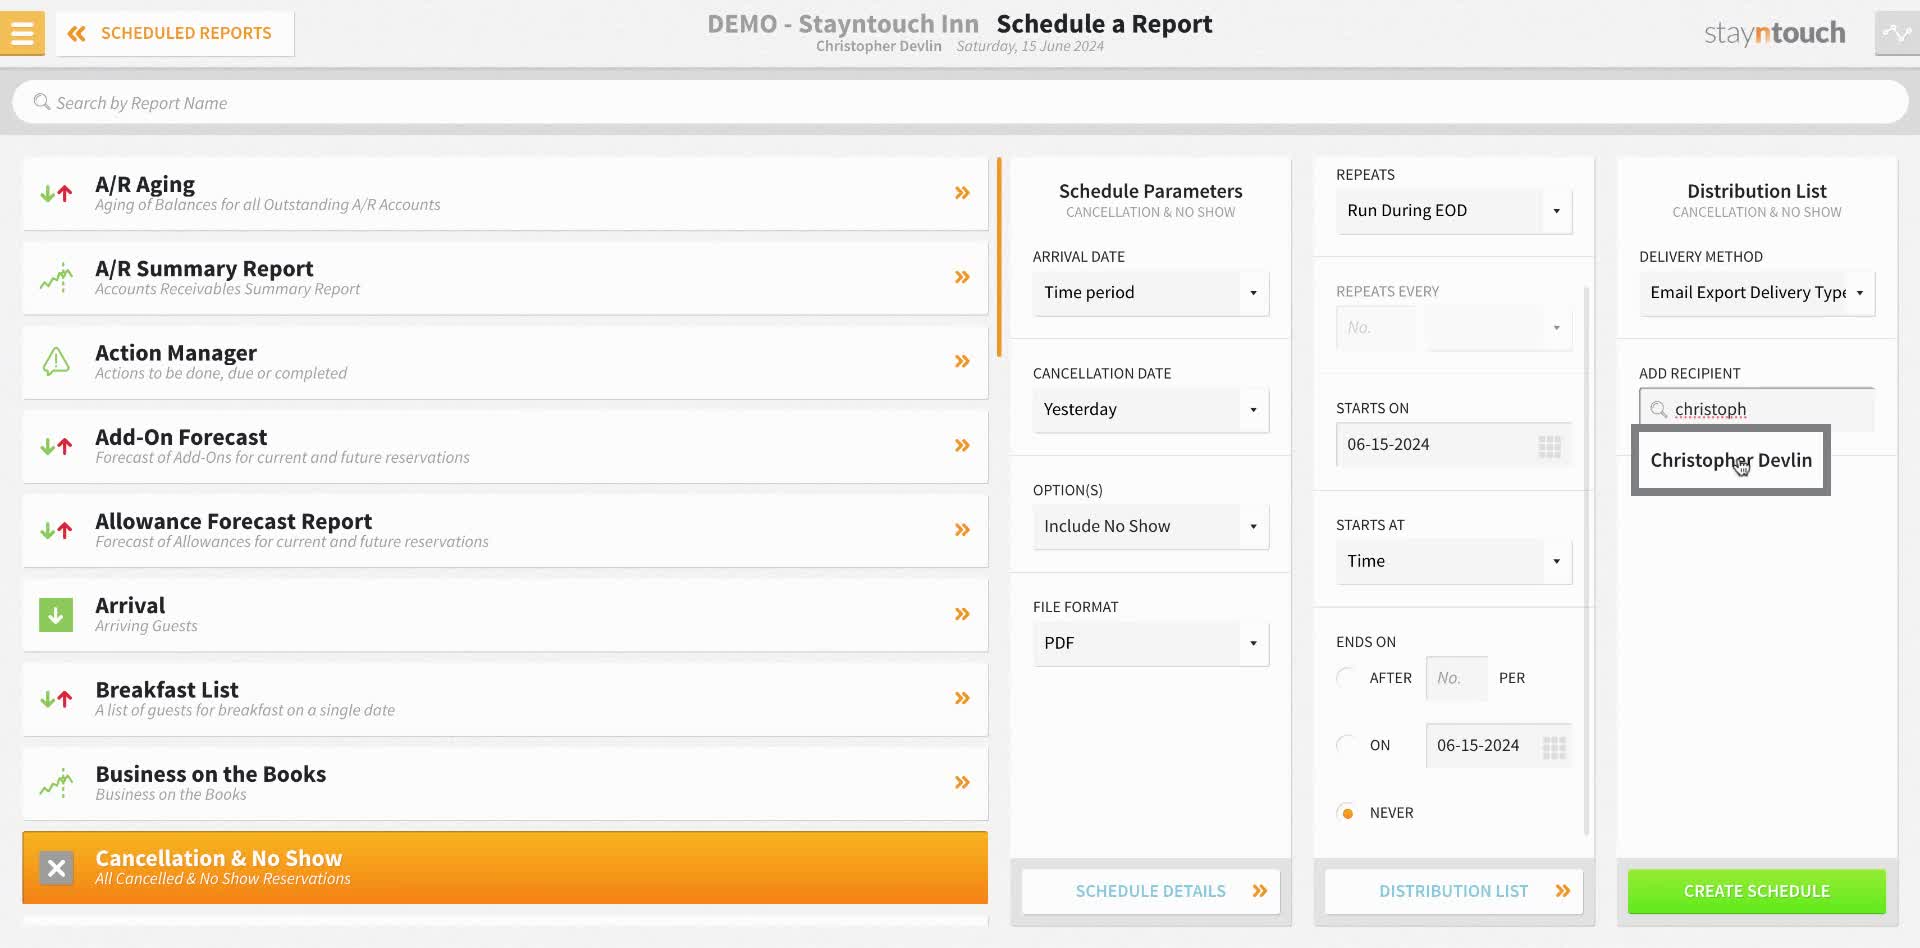This screenshot has height=948, width=1920.
Task: Open the Include No Show options dropdown
Action: point(1151,527)
